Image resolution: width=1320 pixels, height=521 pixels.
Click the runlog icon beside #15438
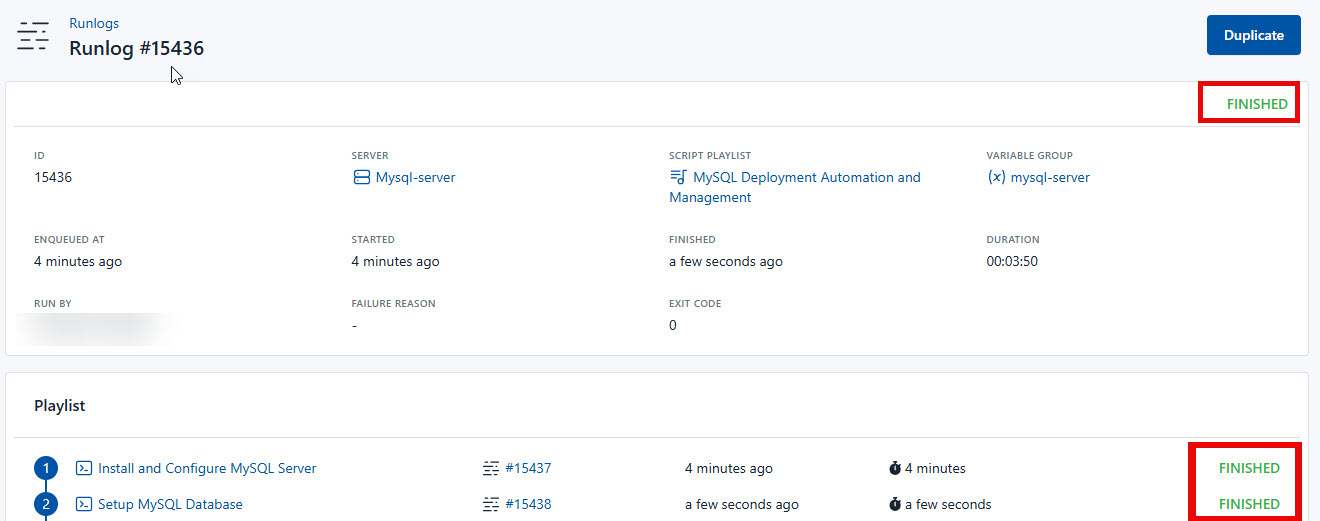490,504
